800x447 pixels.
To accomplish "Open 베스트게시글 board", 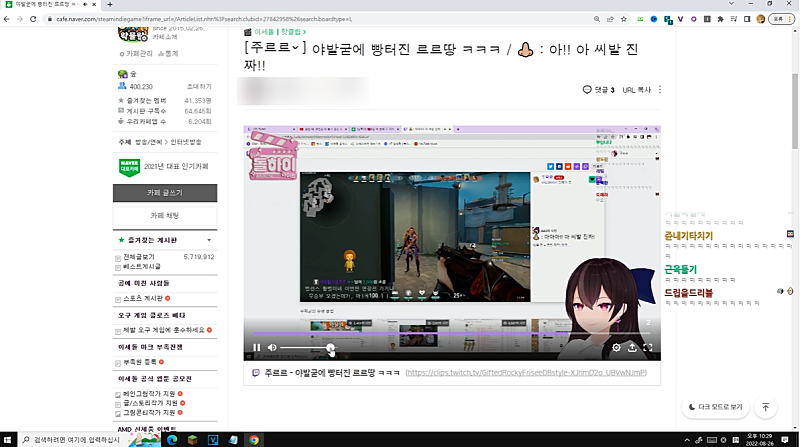I will (x=142, y=266).
